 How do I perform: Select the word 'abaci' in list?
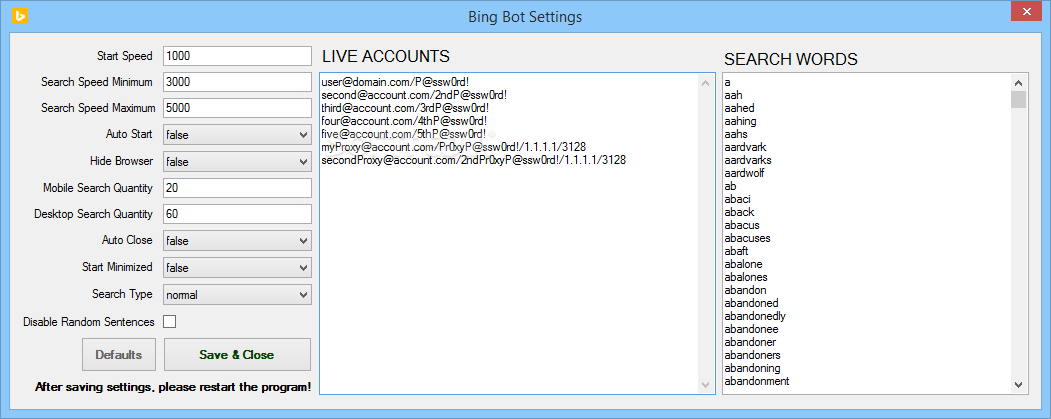point(737,199)
